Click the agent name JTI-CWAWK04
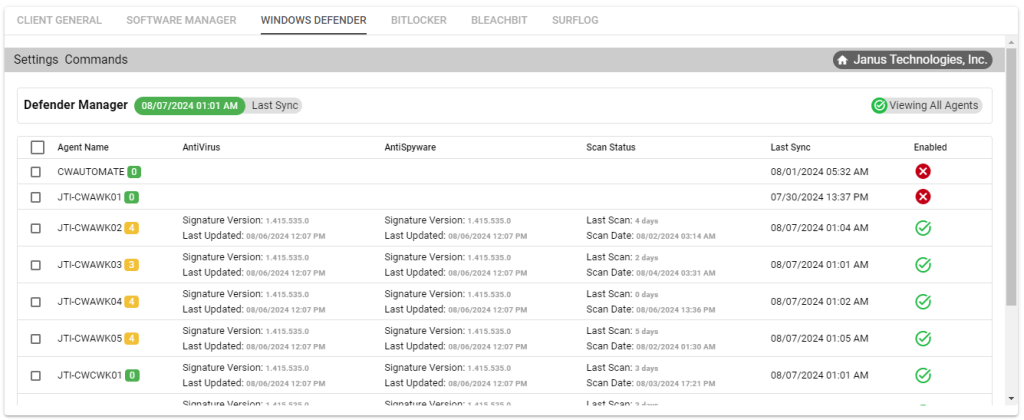This screenshot has height=420, width=1024. pyautogui.click(x=89, y=302)
